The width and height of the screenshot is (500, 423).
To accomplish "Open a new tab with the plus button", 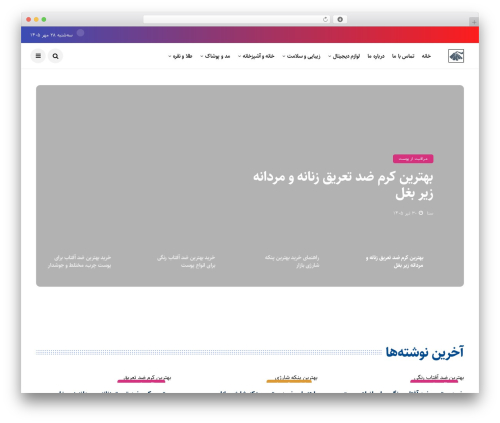I will click(x=474, y=22).
